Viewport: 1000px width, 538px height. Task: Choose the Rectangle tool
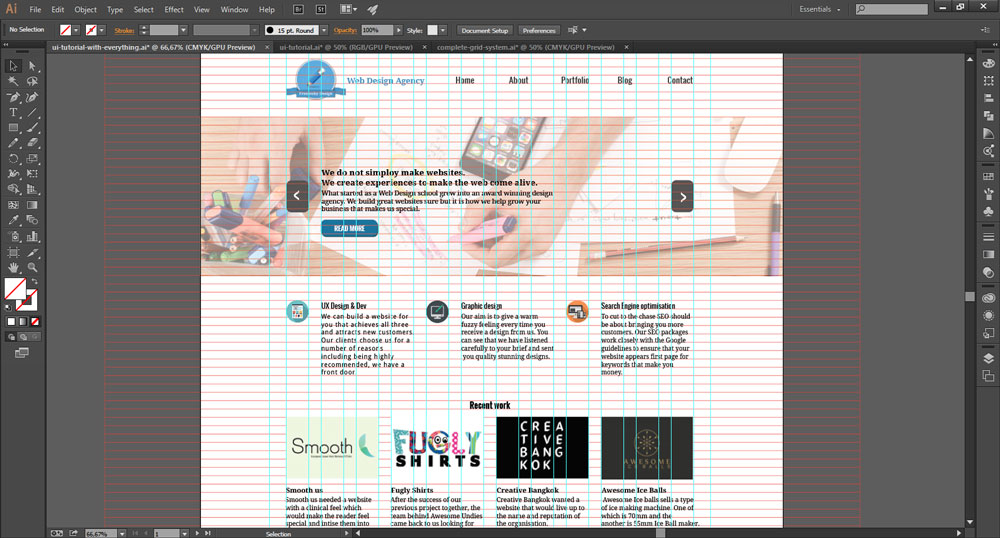14,128
